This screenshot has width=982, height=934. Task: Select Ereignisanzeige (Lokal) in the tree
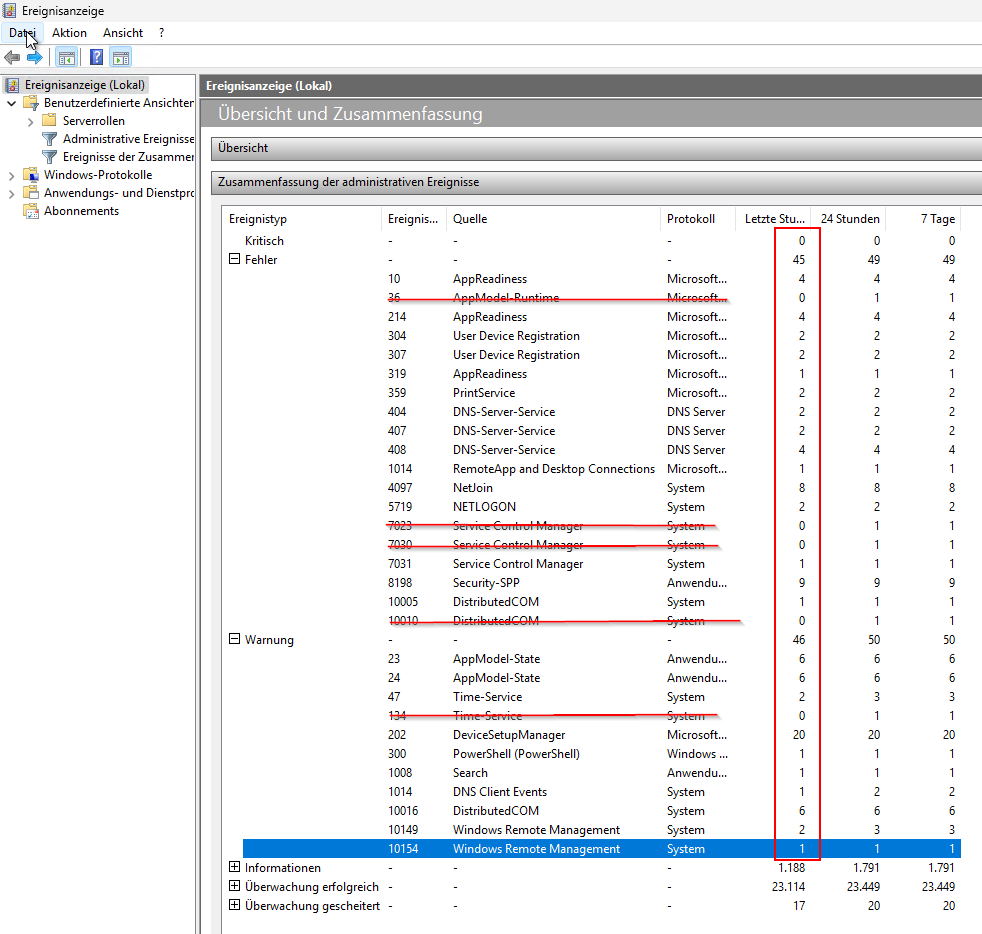[85, 85]
